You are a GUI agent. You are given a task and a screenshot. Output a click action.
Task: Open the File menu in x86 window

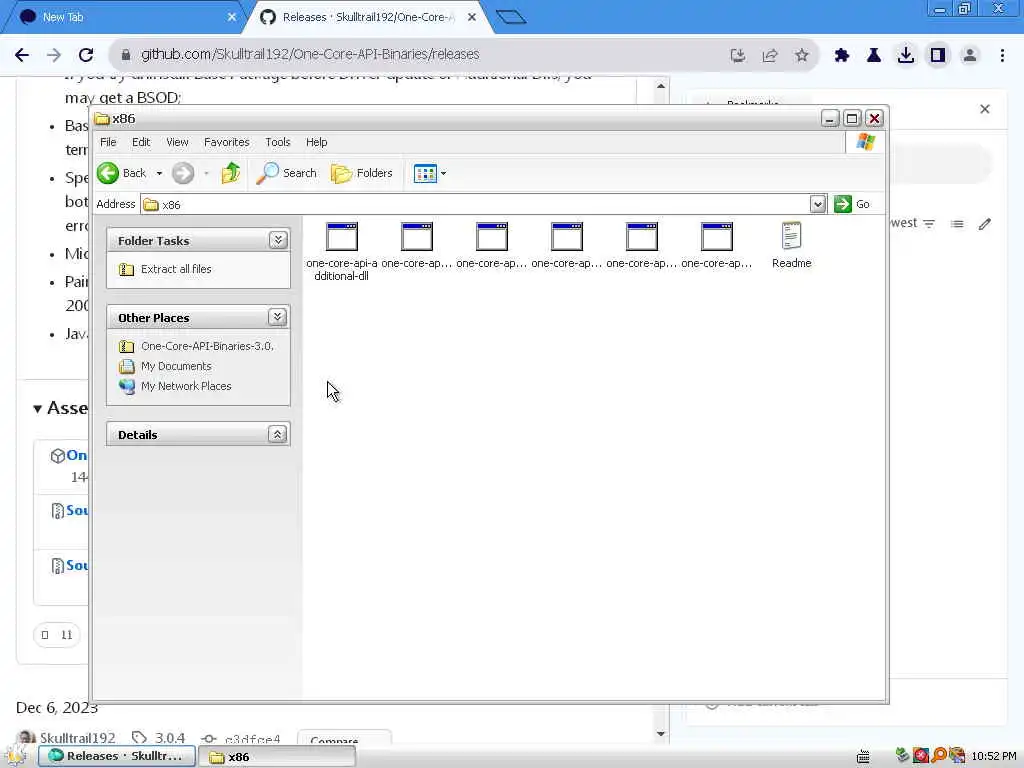pyautogui.click(x=108, y=142)
